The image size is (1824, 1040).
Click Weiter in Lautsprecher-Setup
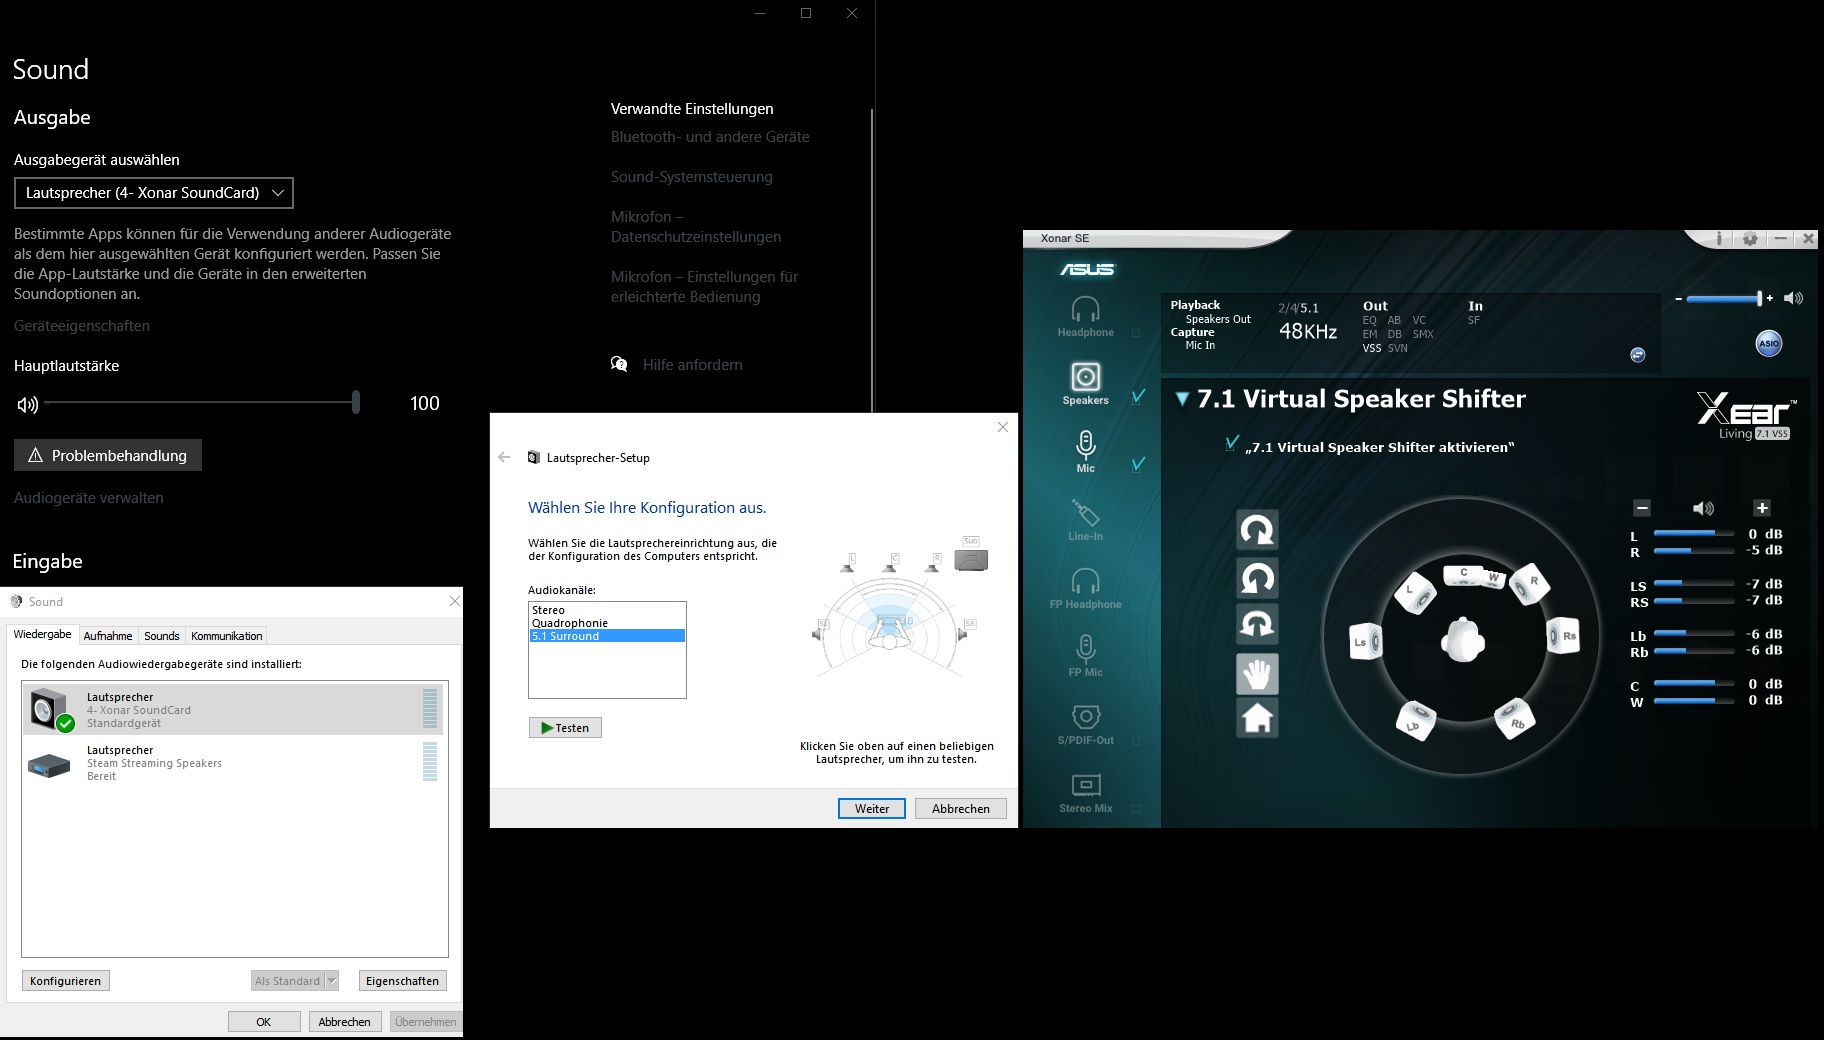(x=872, y=809)
